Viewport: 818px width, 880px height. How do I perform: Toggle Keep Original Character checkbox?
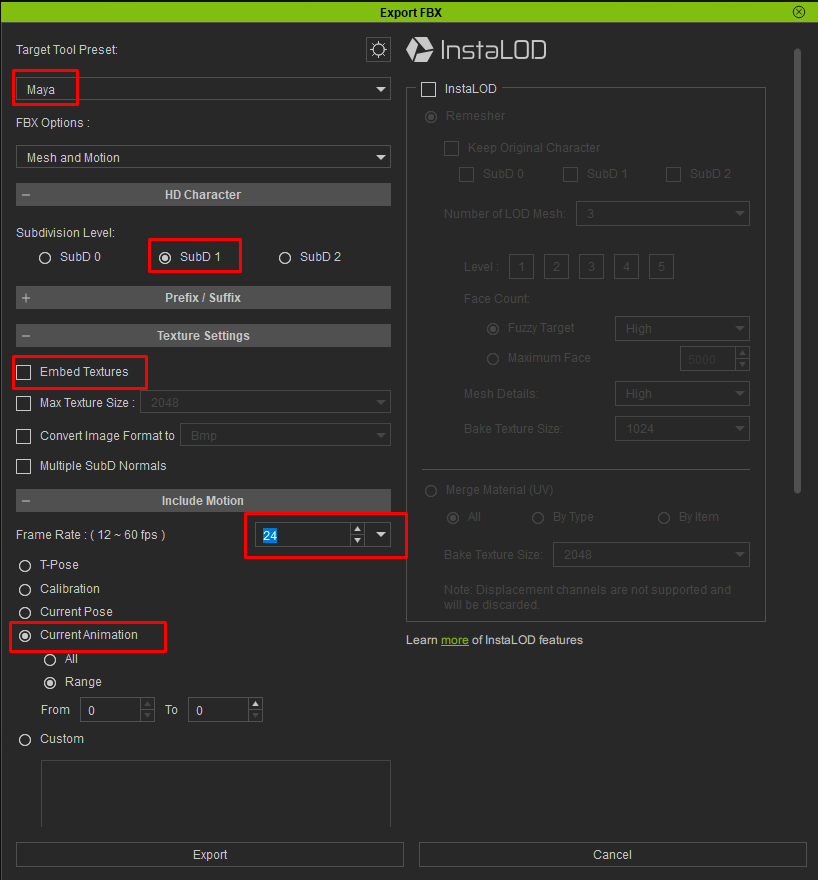coord(452,148)
